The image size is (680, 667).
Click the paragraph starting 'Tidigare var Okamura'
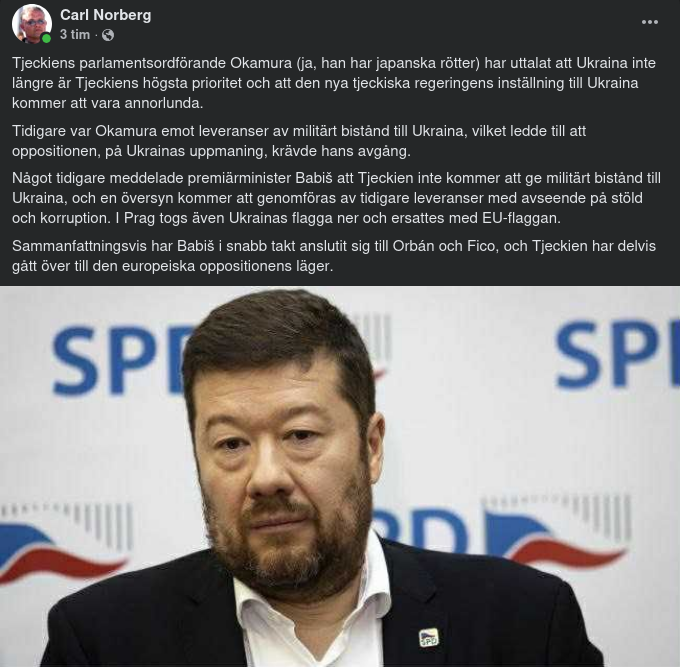point(299,141)
